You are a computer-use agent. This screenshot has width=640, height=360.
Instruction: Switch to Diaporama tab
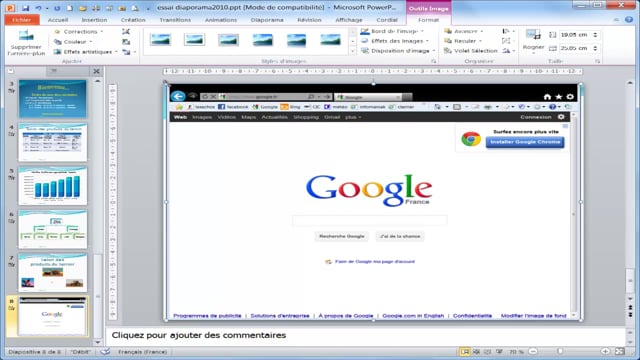(x=267, y=20)
